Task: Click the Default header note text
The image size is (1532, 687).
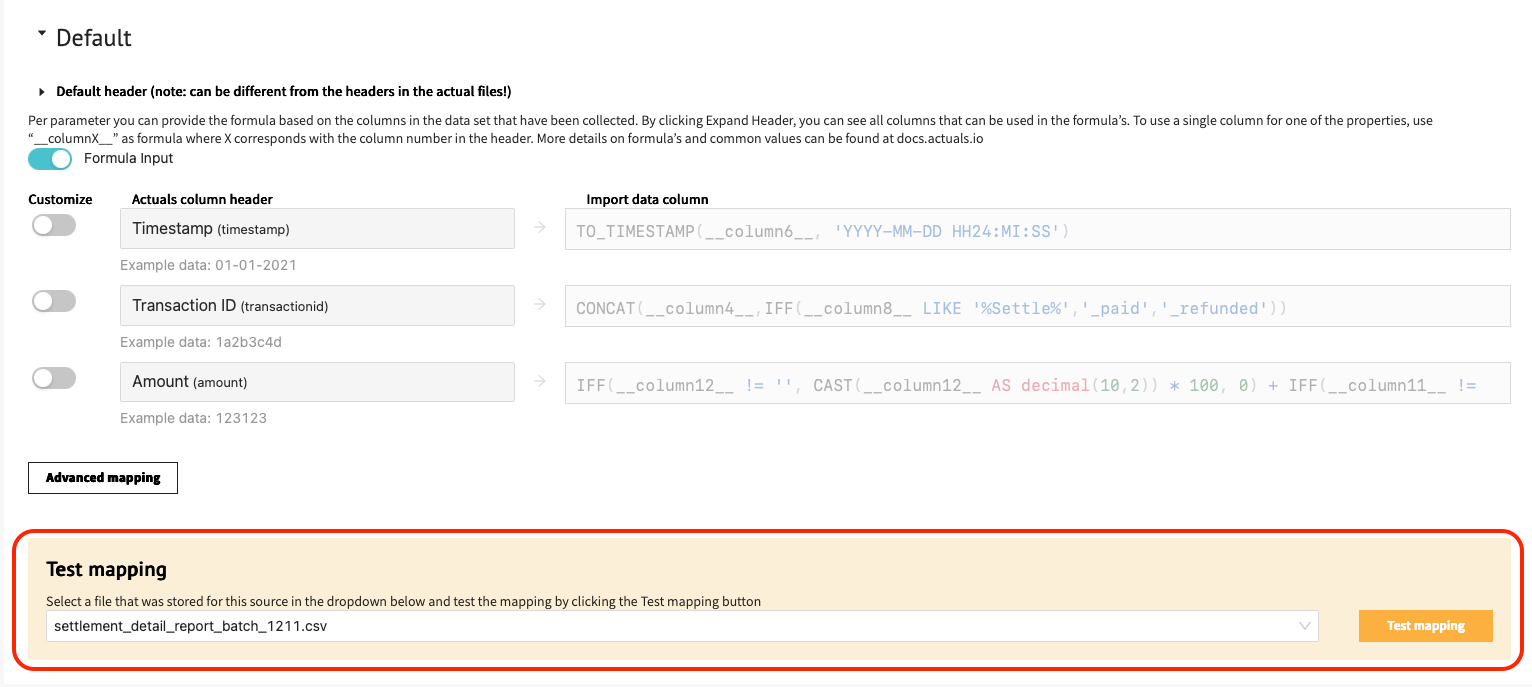Action: (284, 92)
